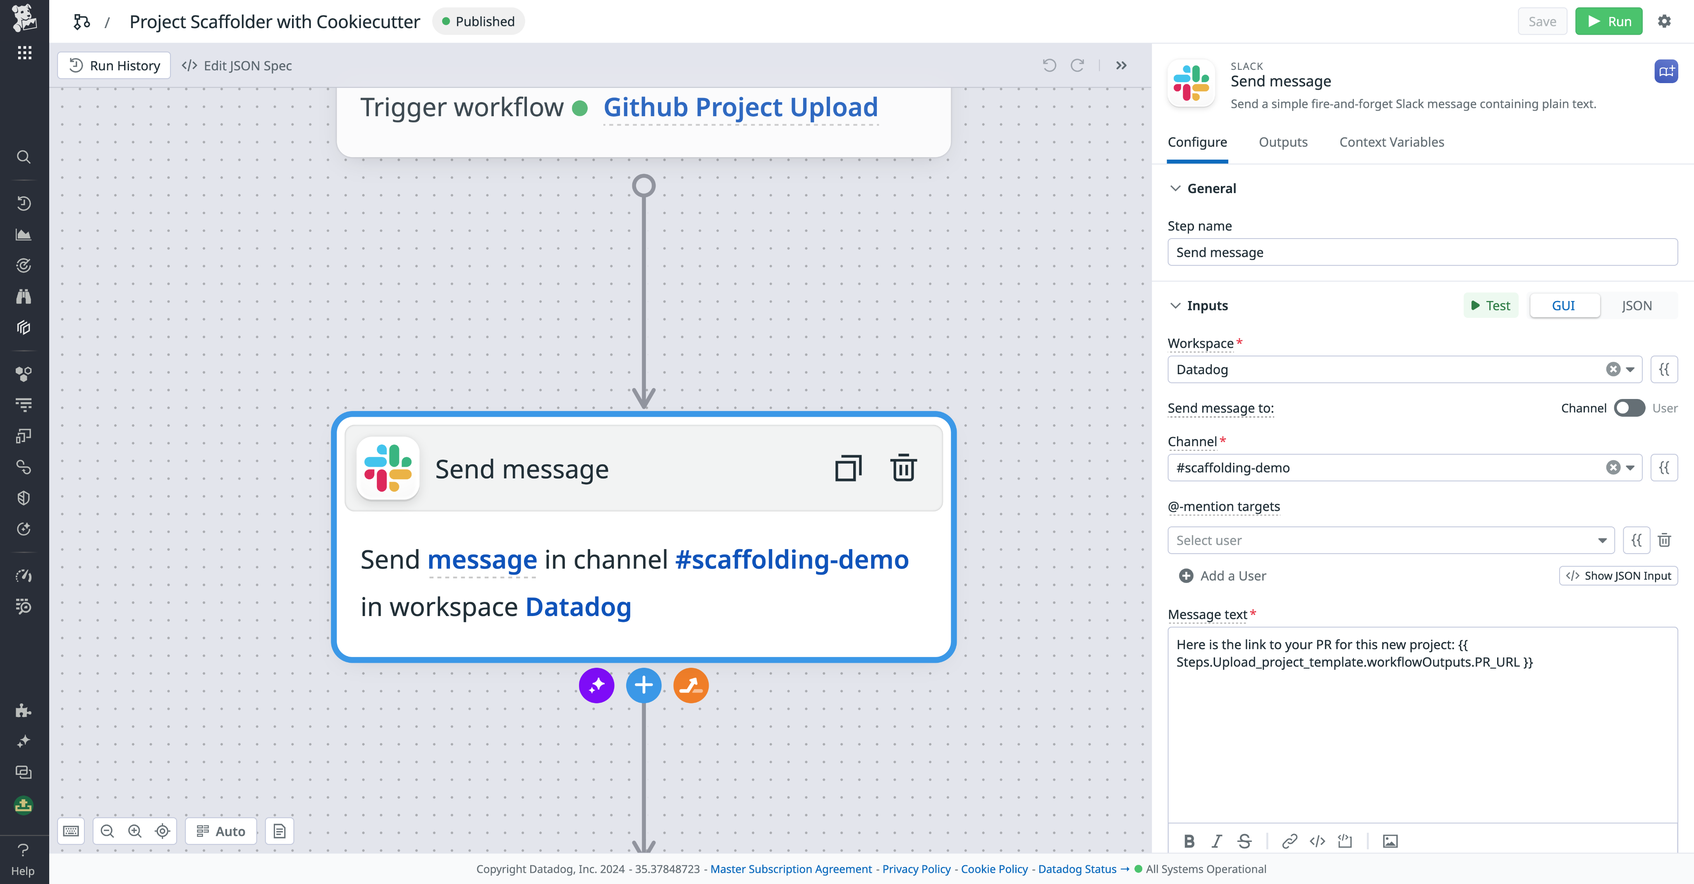Click into the Step name field
This screenshot has width=1694, height=884.
click(x=1422, y=252)
